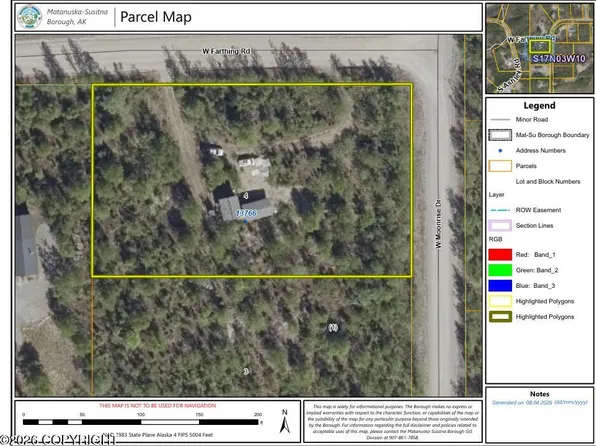Click the Layer legend group label
596x446 pixels.
point(496,194)
